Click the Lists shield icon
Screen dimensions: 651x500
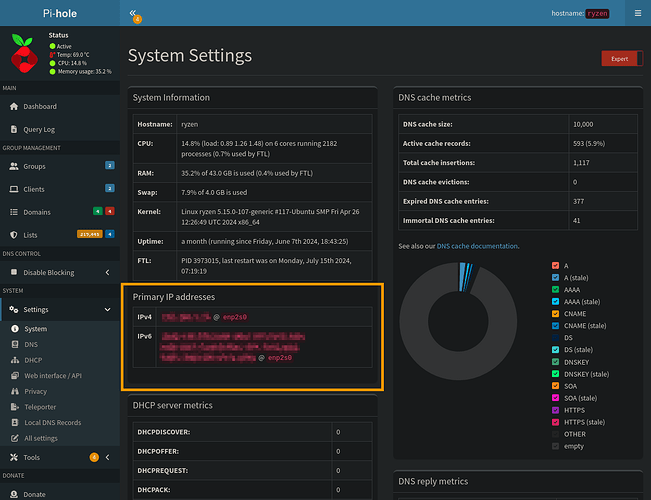pos(12,234)
